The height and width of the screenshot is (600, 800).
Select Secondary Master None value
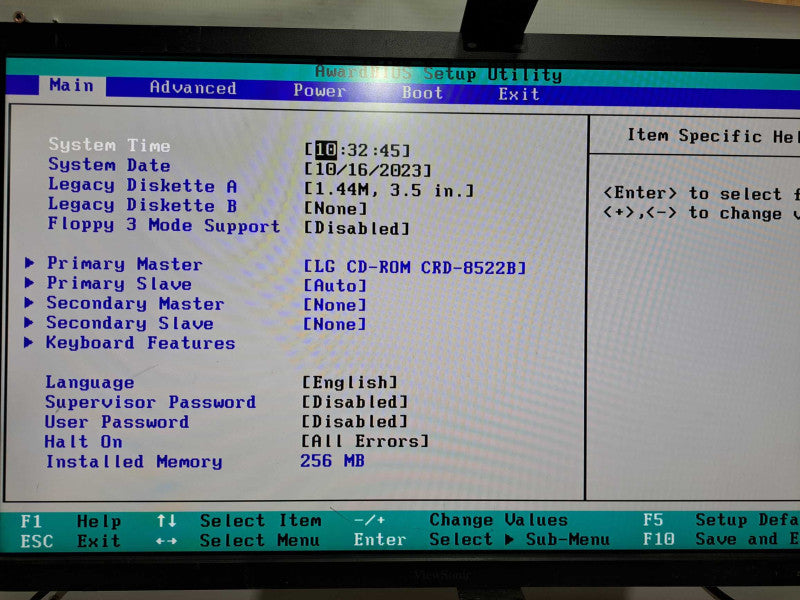point(335,305)
